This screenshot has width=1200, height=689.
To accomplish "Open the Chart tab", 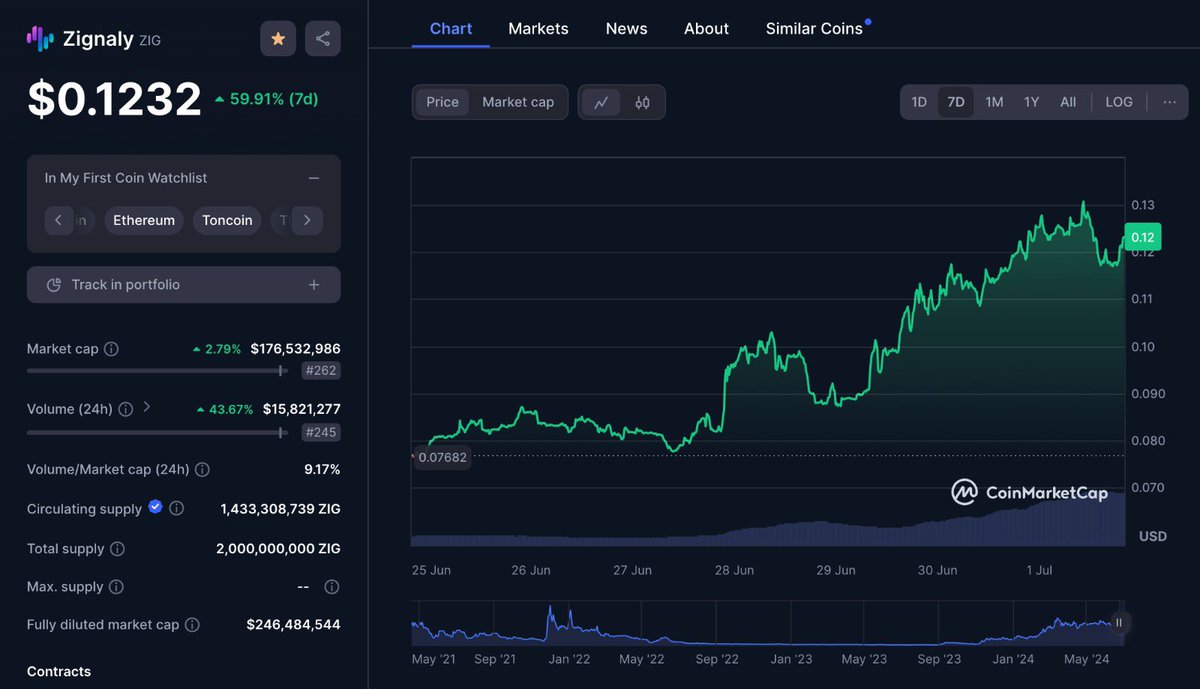I will [451, 29].
